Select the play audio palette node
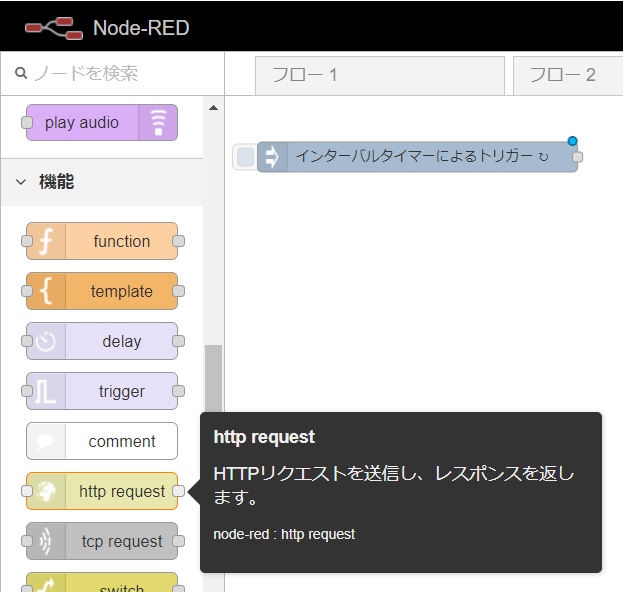This screenshot has width=623, height=592. 102,122
